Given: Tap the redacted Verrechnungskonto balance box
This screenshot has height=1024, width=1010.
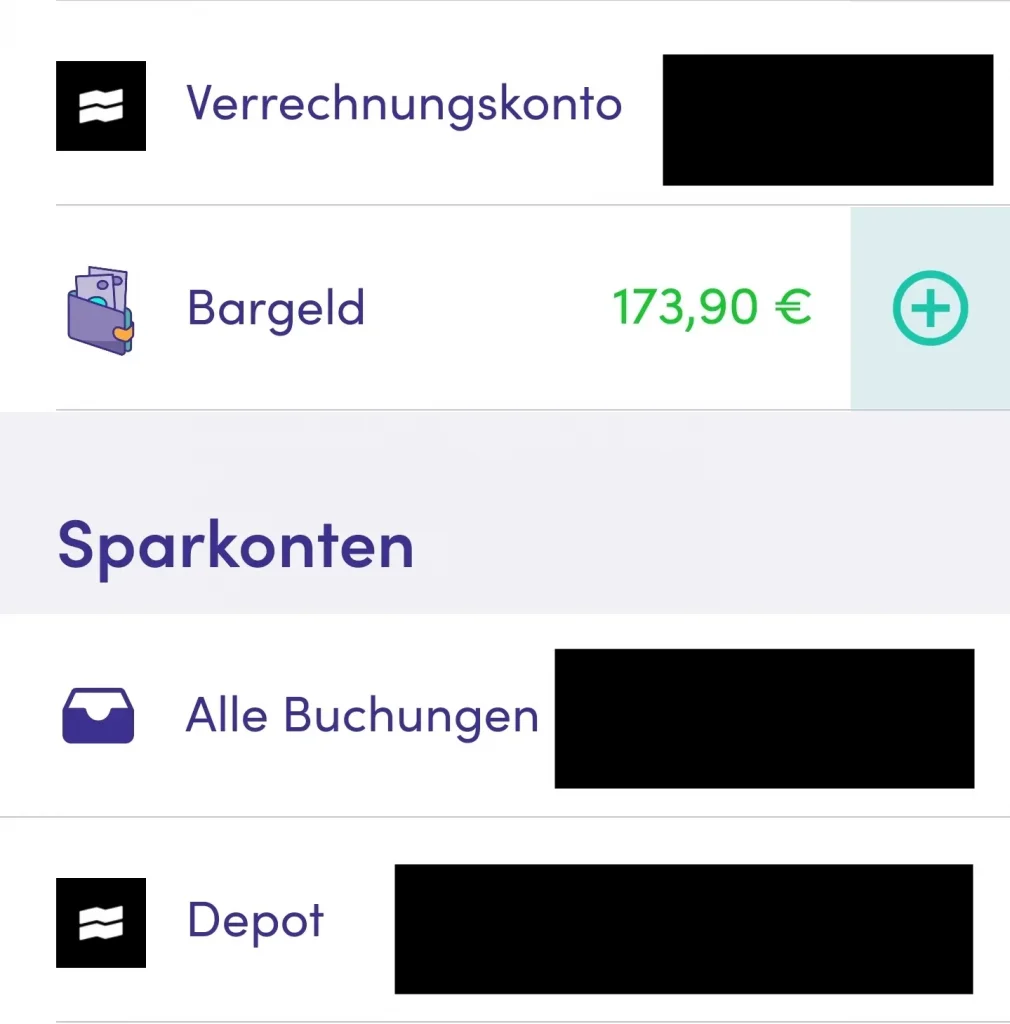Looking at the screenshot, I should click(x=827, y=120).
